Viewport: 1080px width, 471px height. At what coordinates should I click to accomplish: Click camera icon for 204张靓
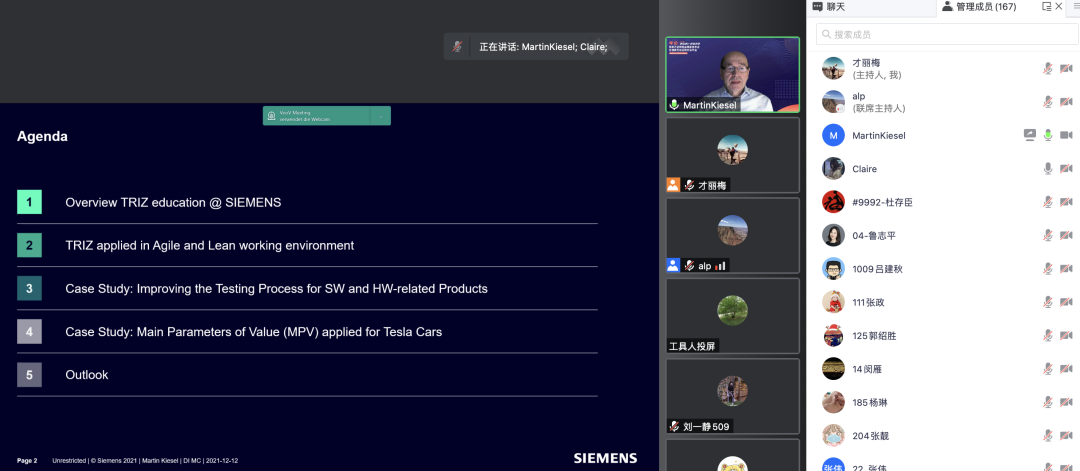tap(1066, 435)
